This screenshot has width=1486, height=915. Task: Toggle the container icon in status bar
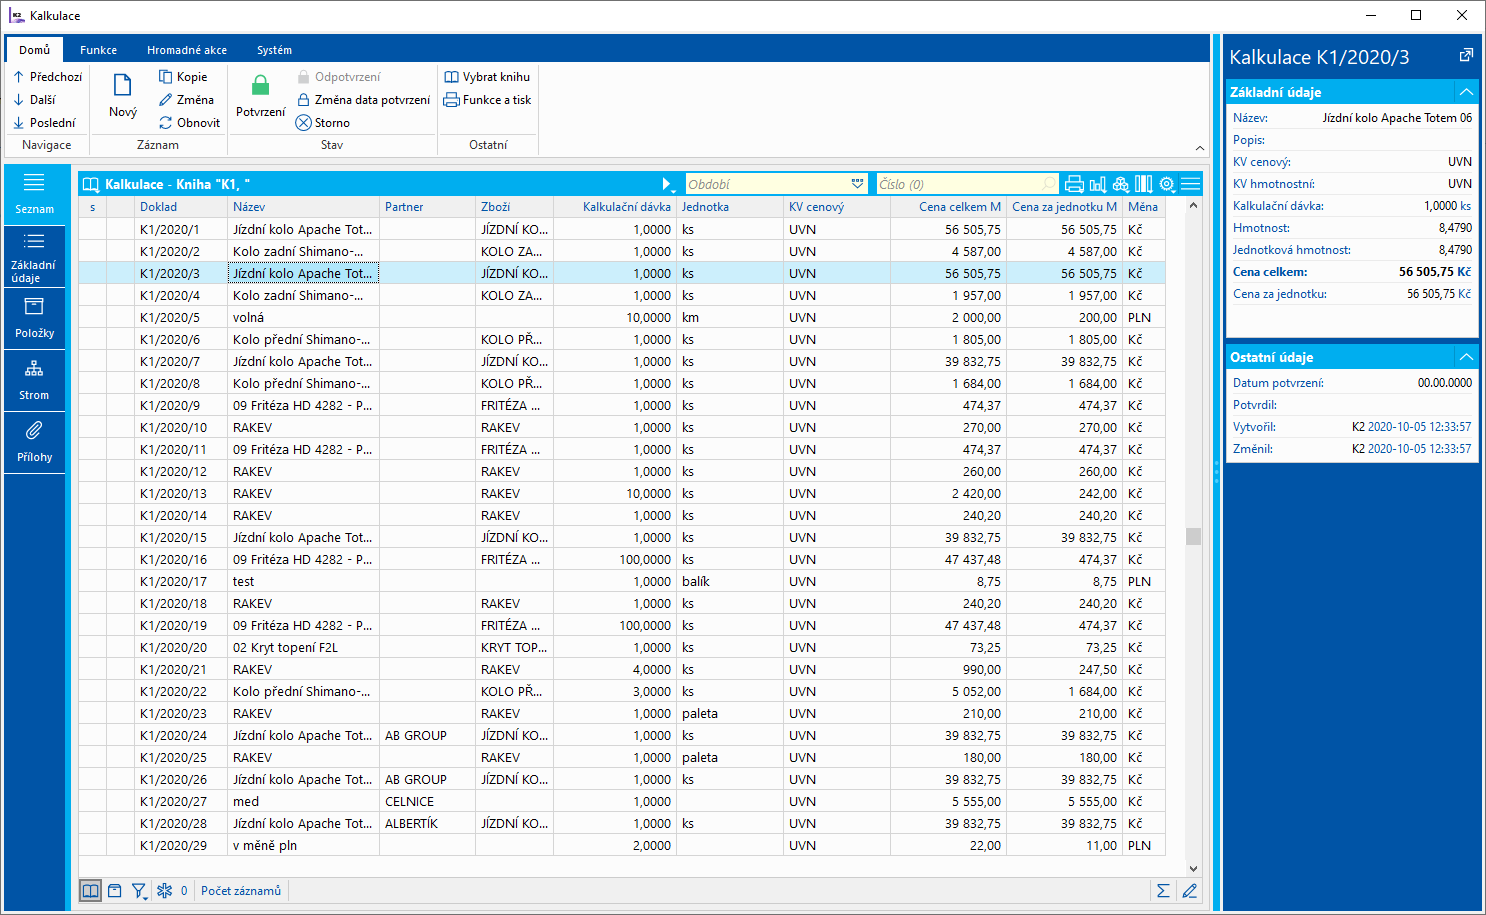115,891
